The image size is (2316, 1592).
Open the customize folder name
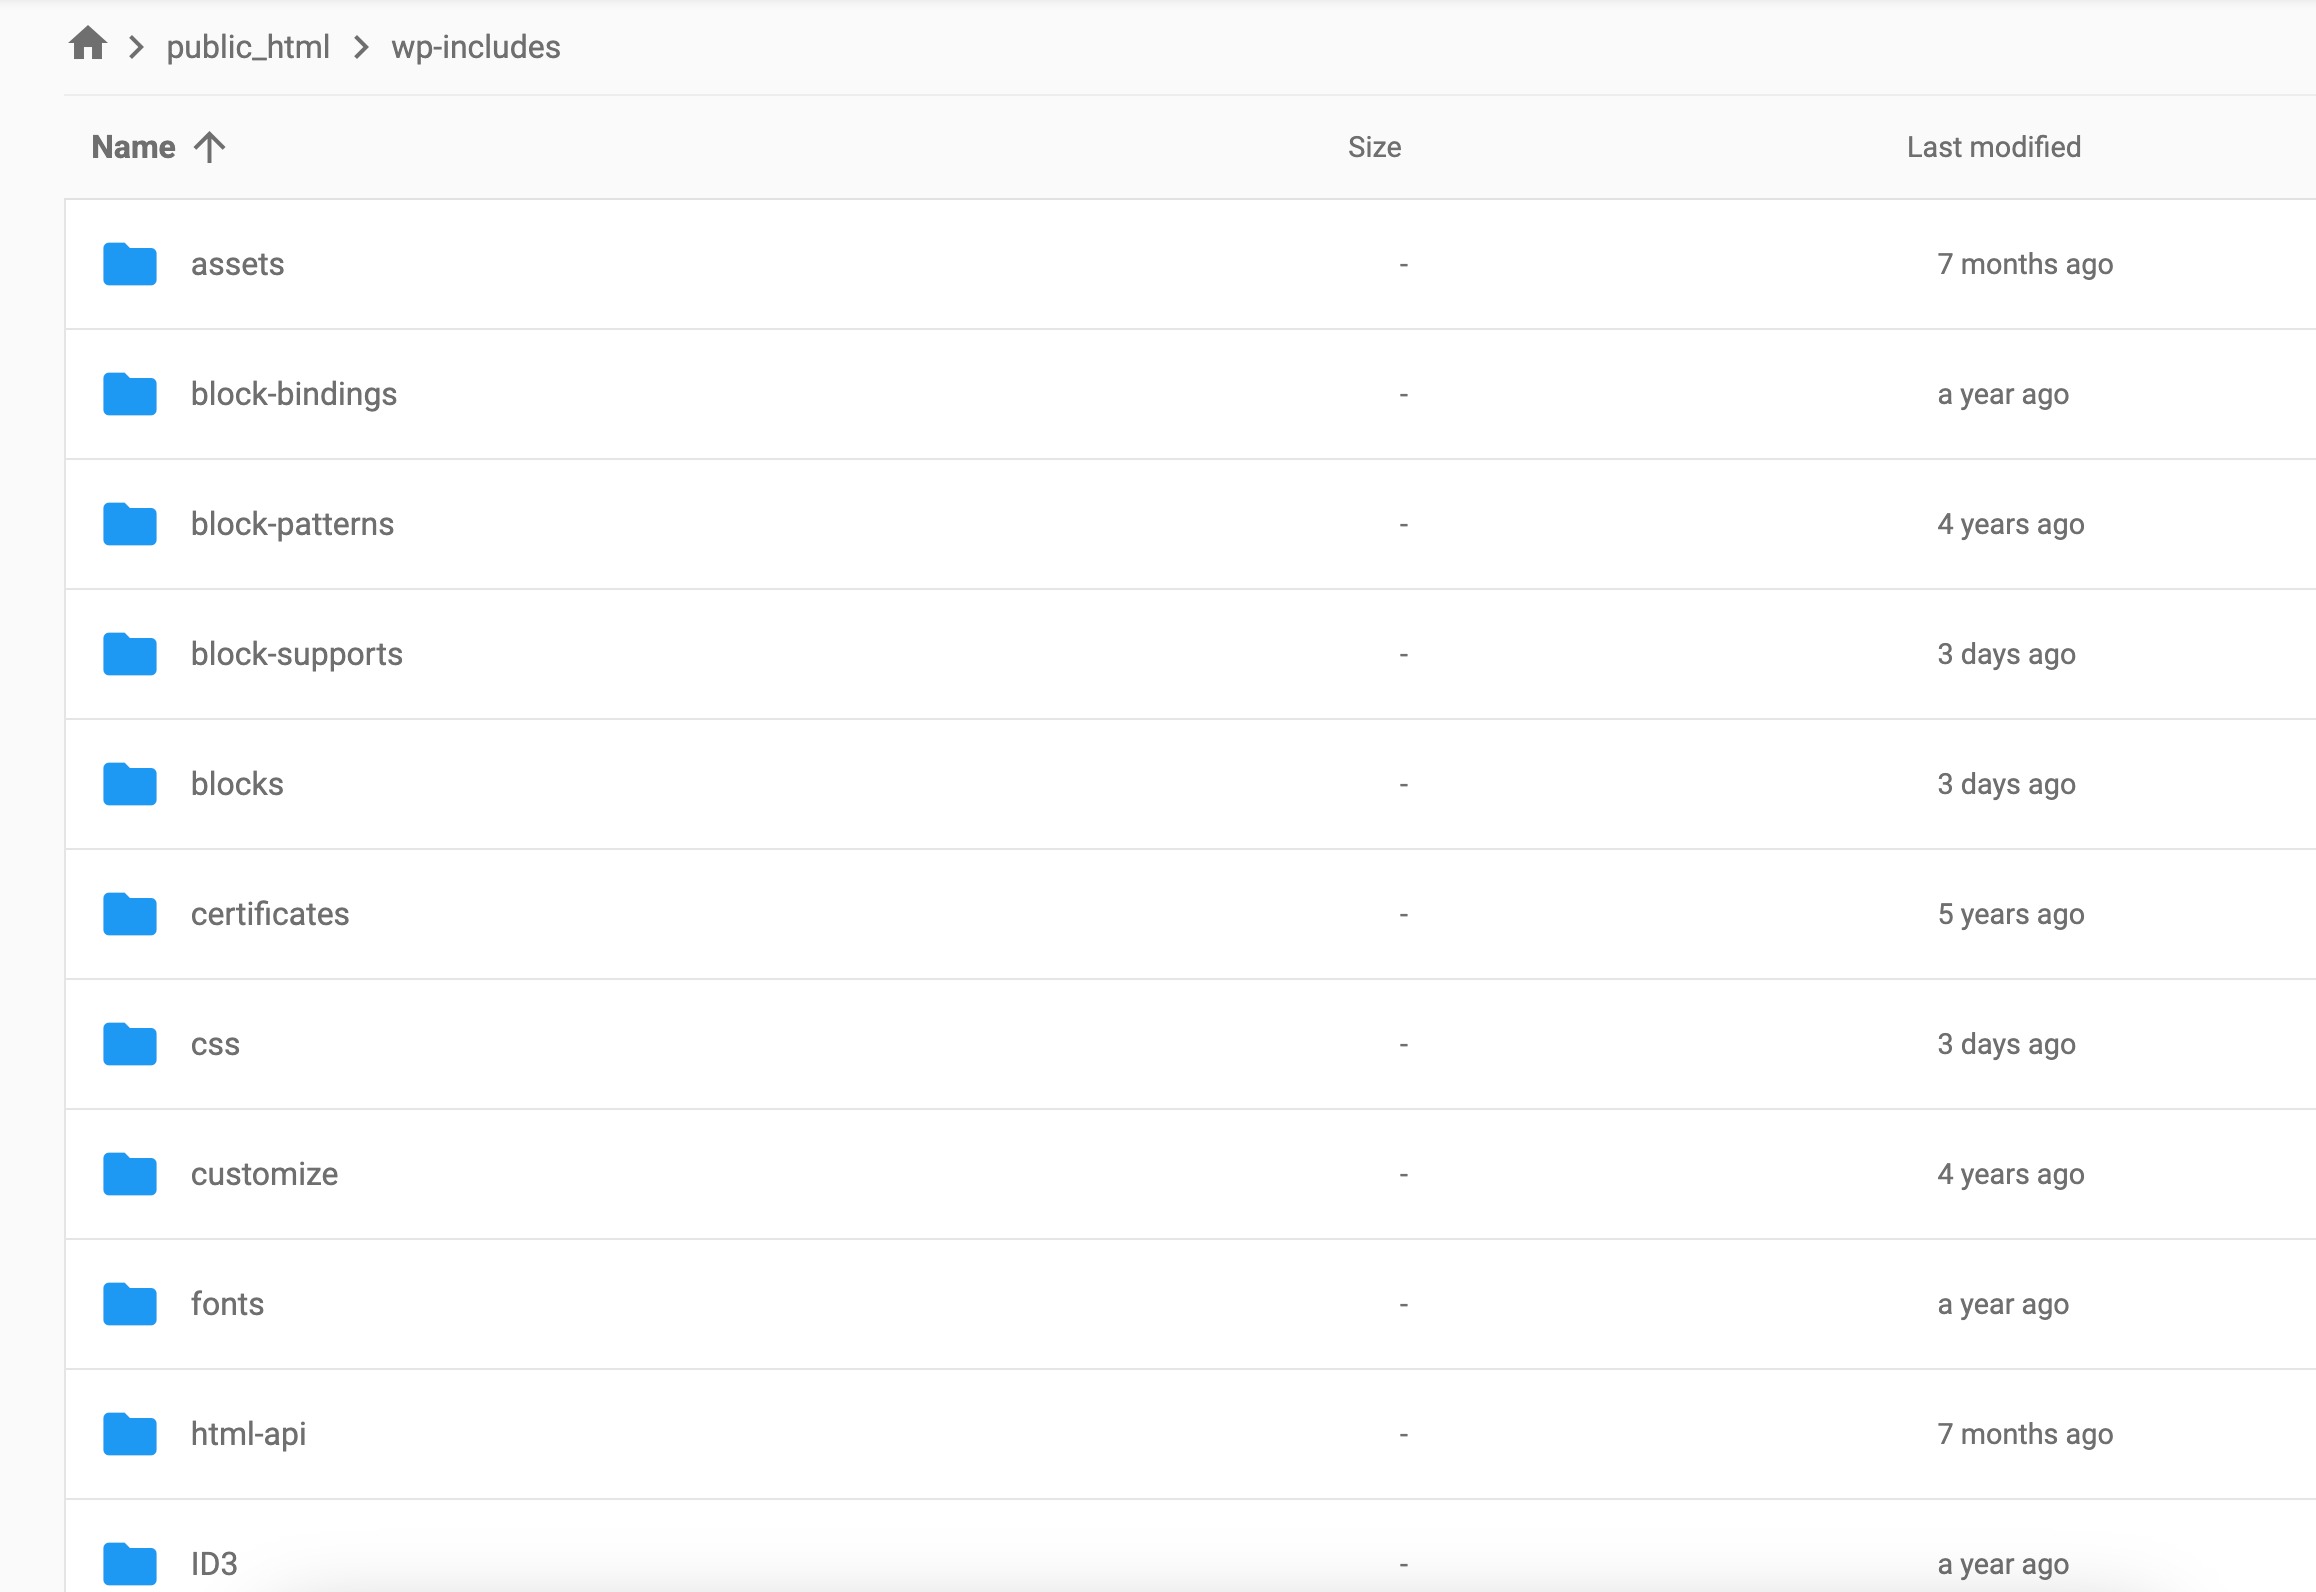click(264, 1174)
